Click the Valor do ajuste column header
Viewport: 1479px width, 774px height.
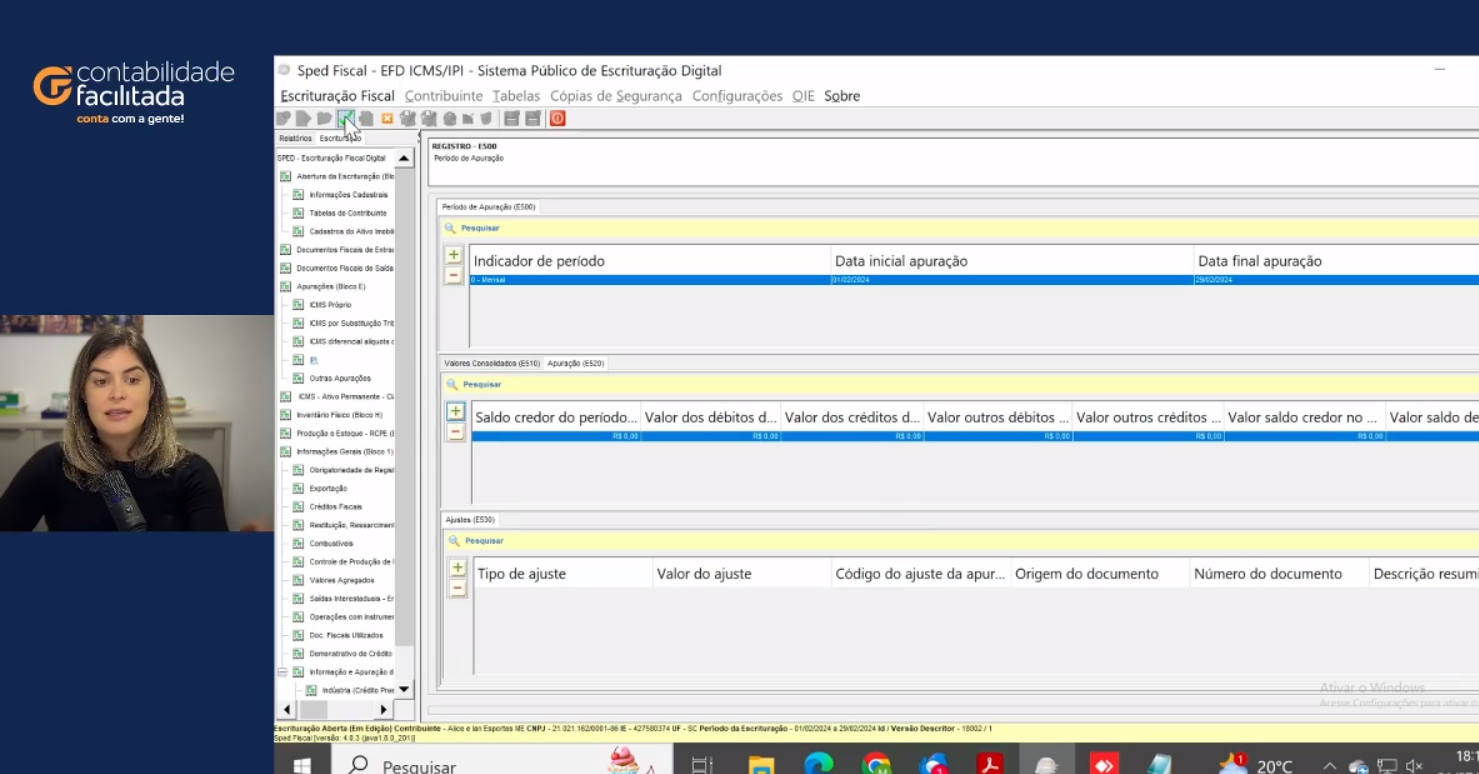[741, 574]
